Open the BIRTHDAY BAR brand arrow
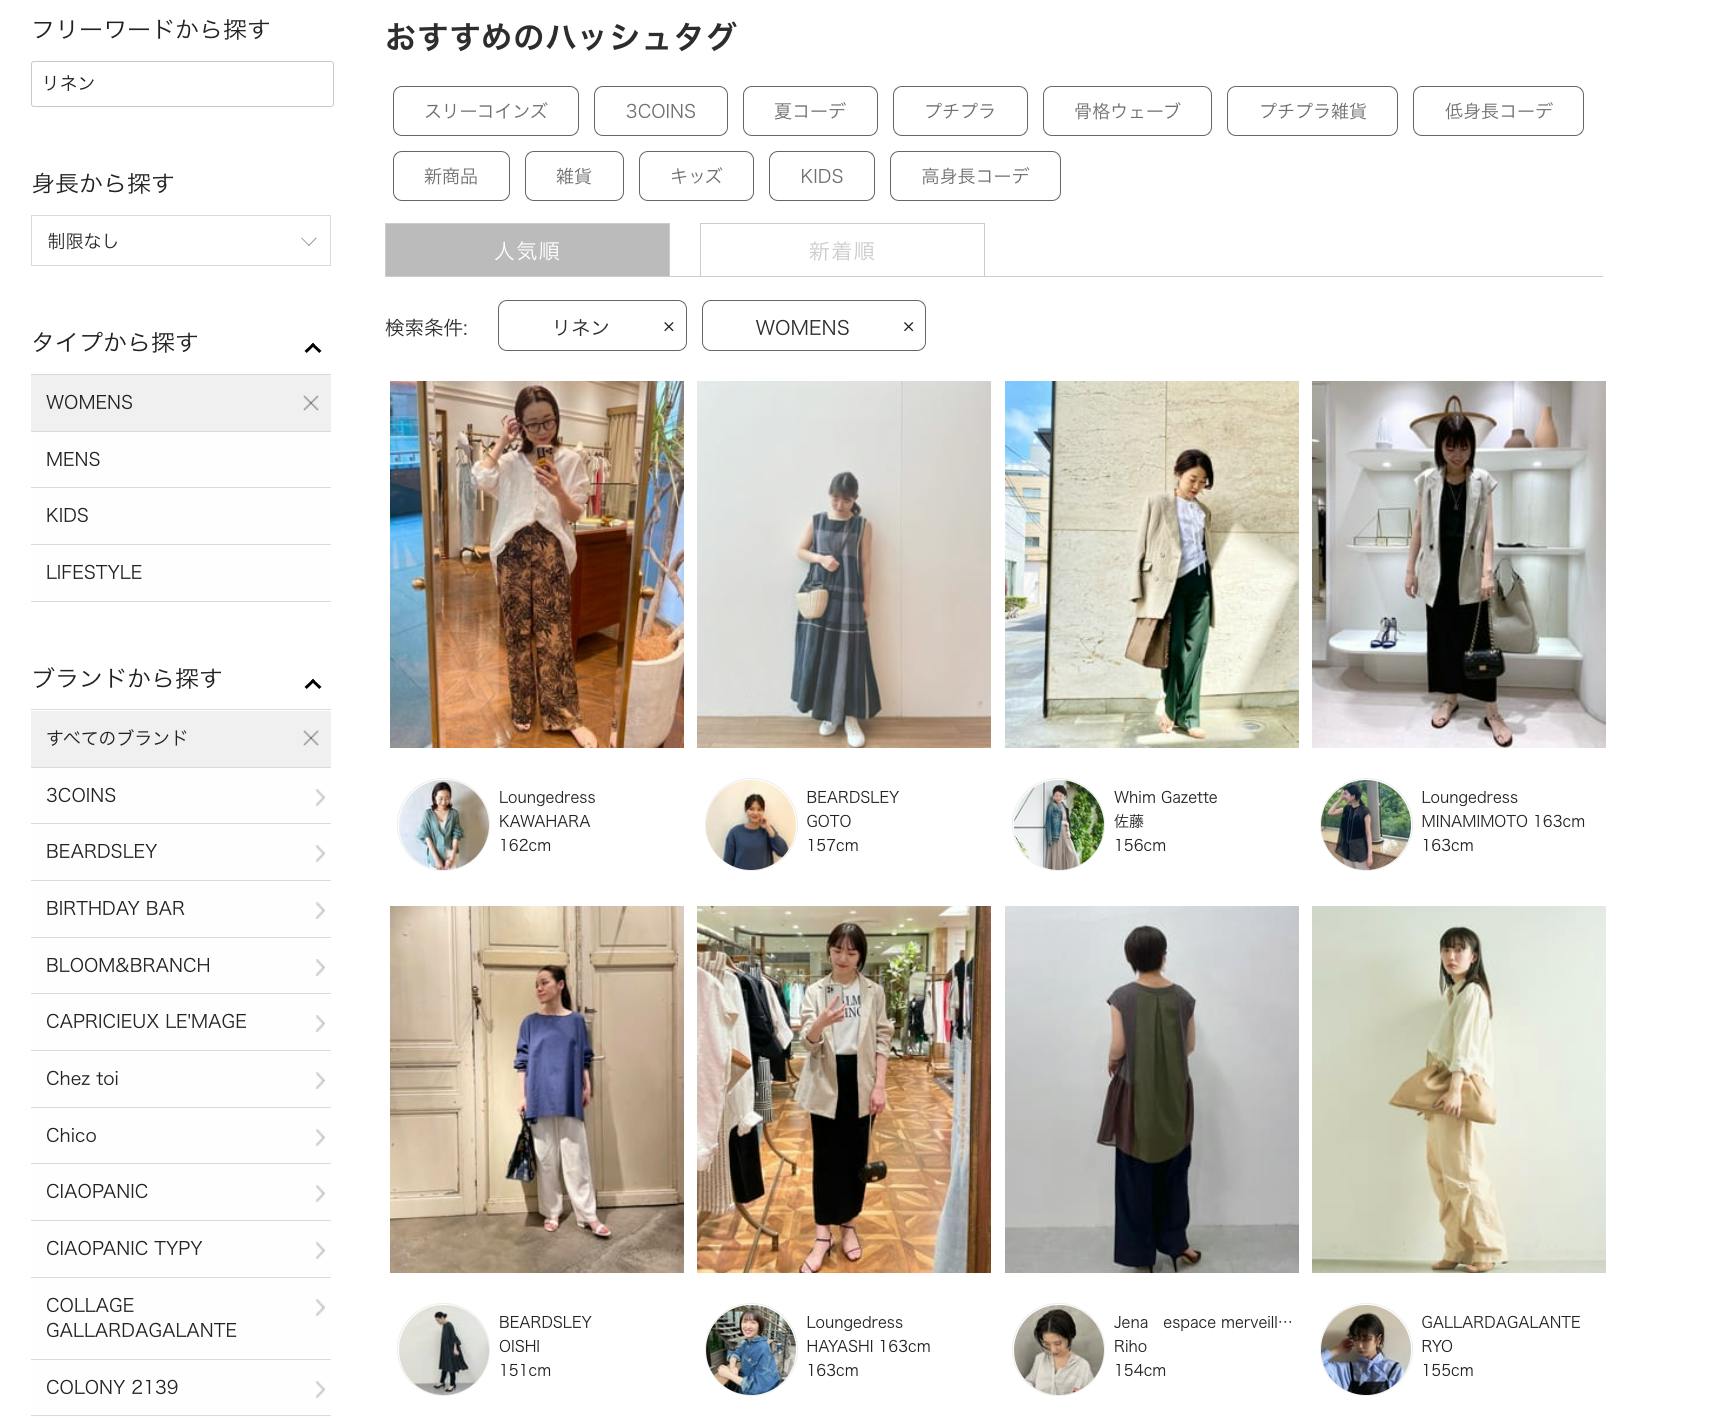This screenshot has height=1418, width=1716. click(320, 910)
